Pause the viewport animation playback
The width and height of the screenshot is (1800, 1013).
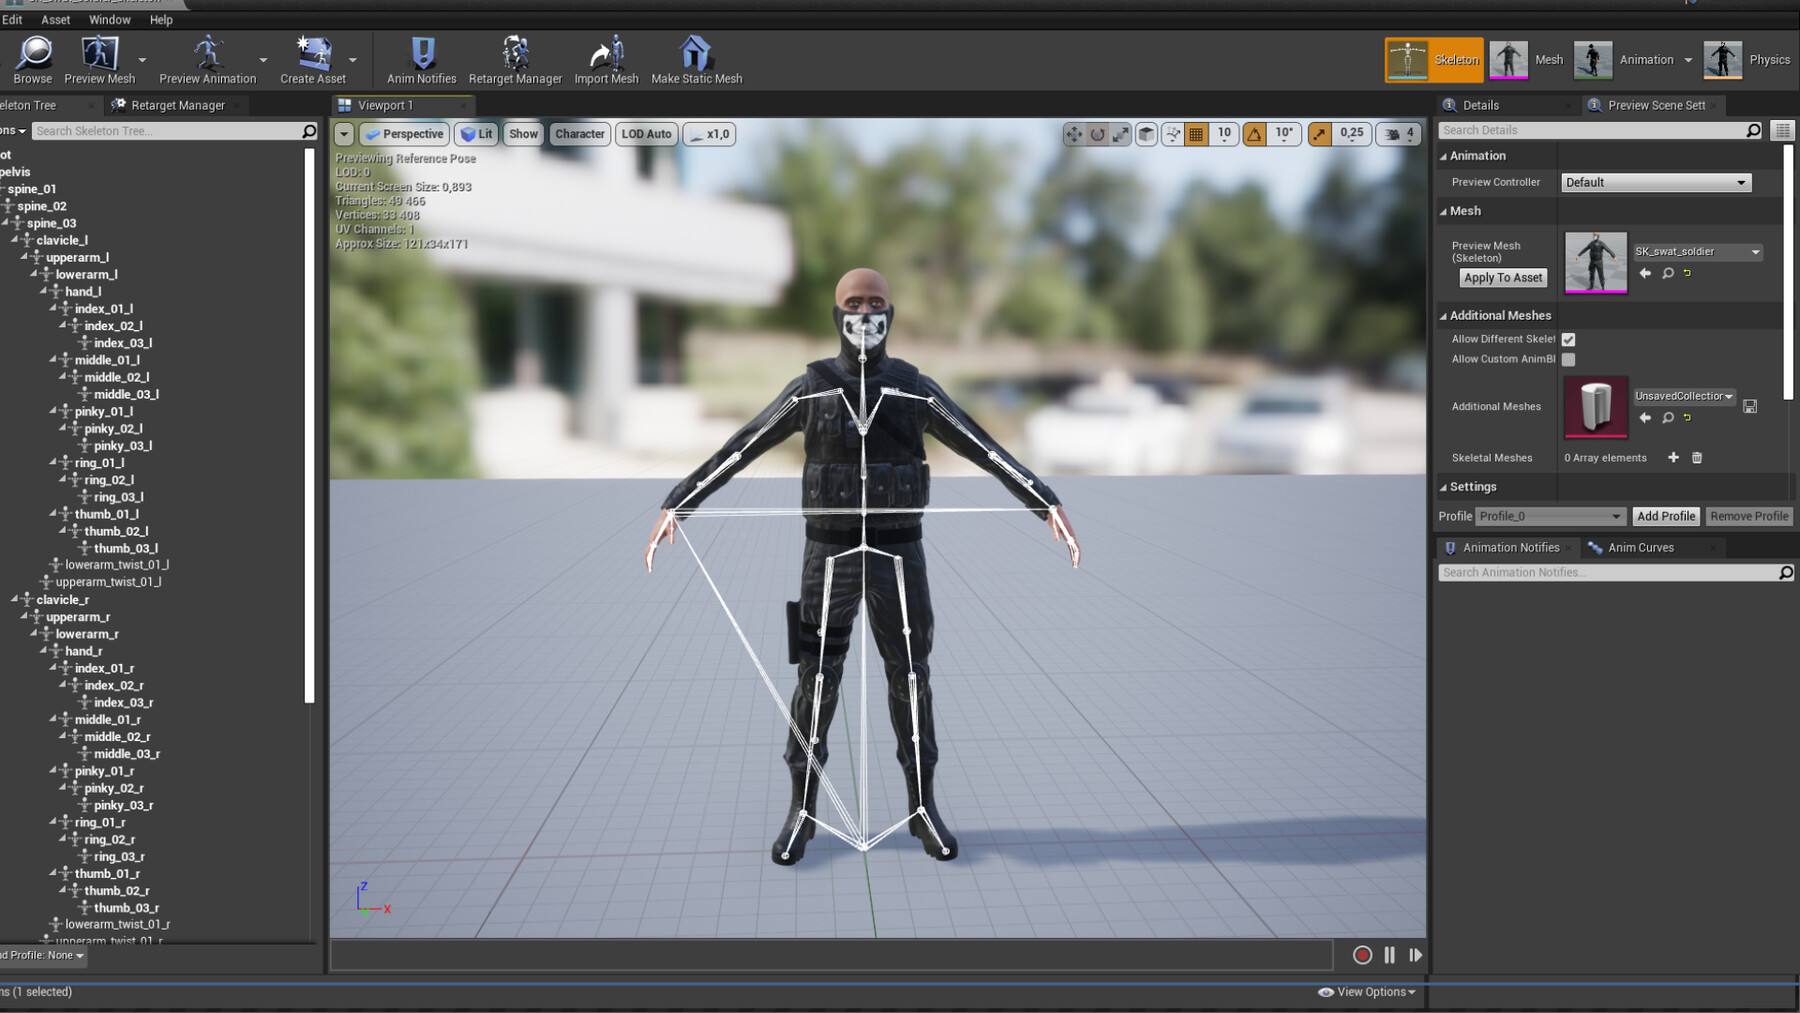1389,955
